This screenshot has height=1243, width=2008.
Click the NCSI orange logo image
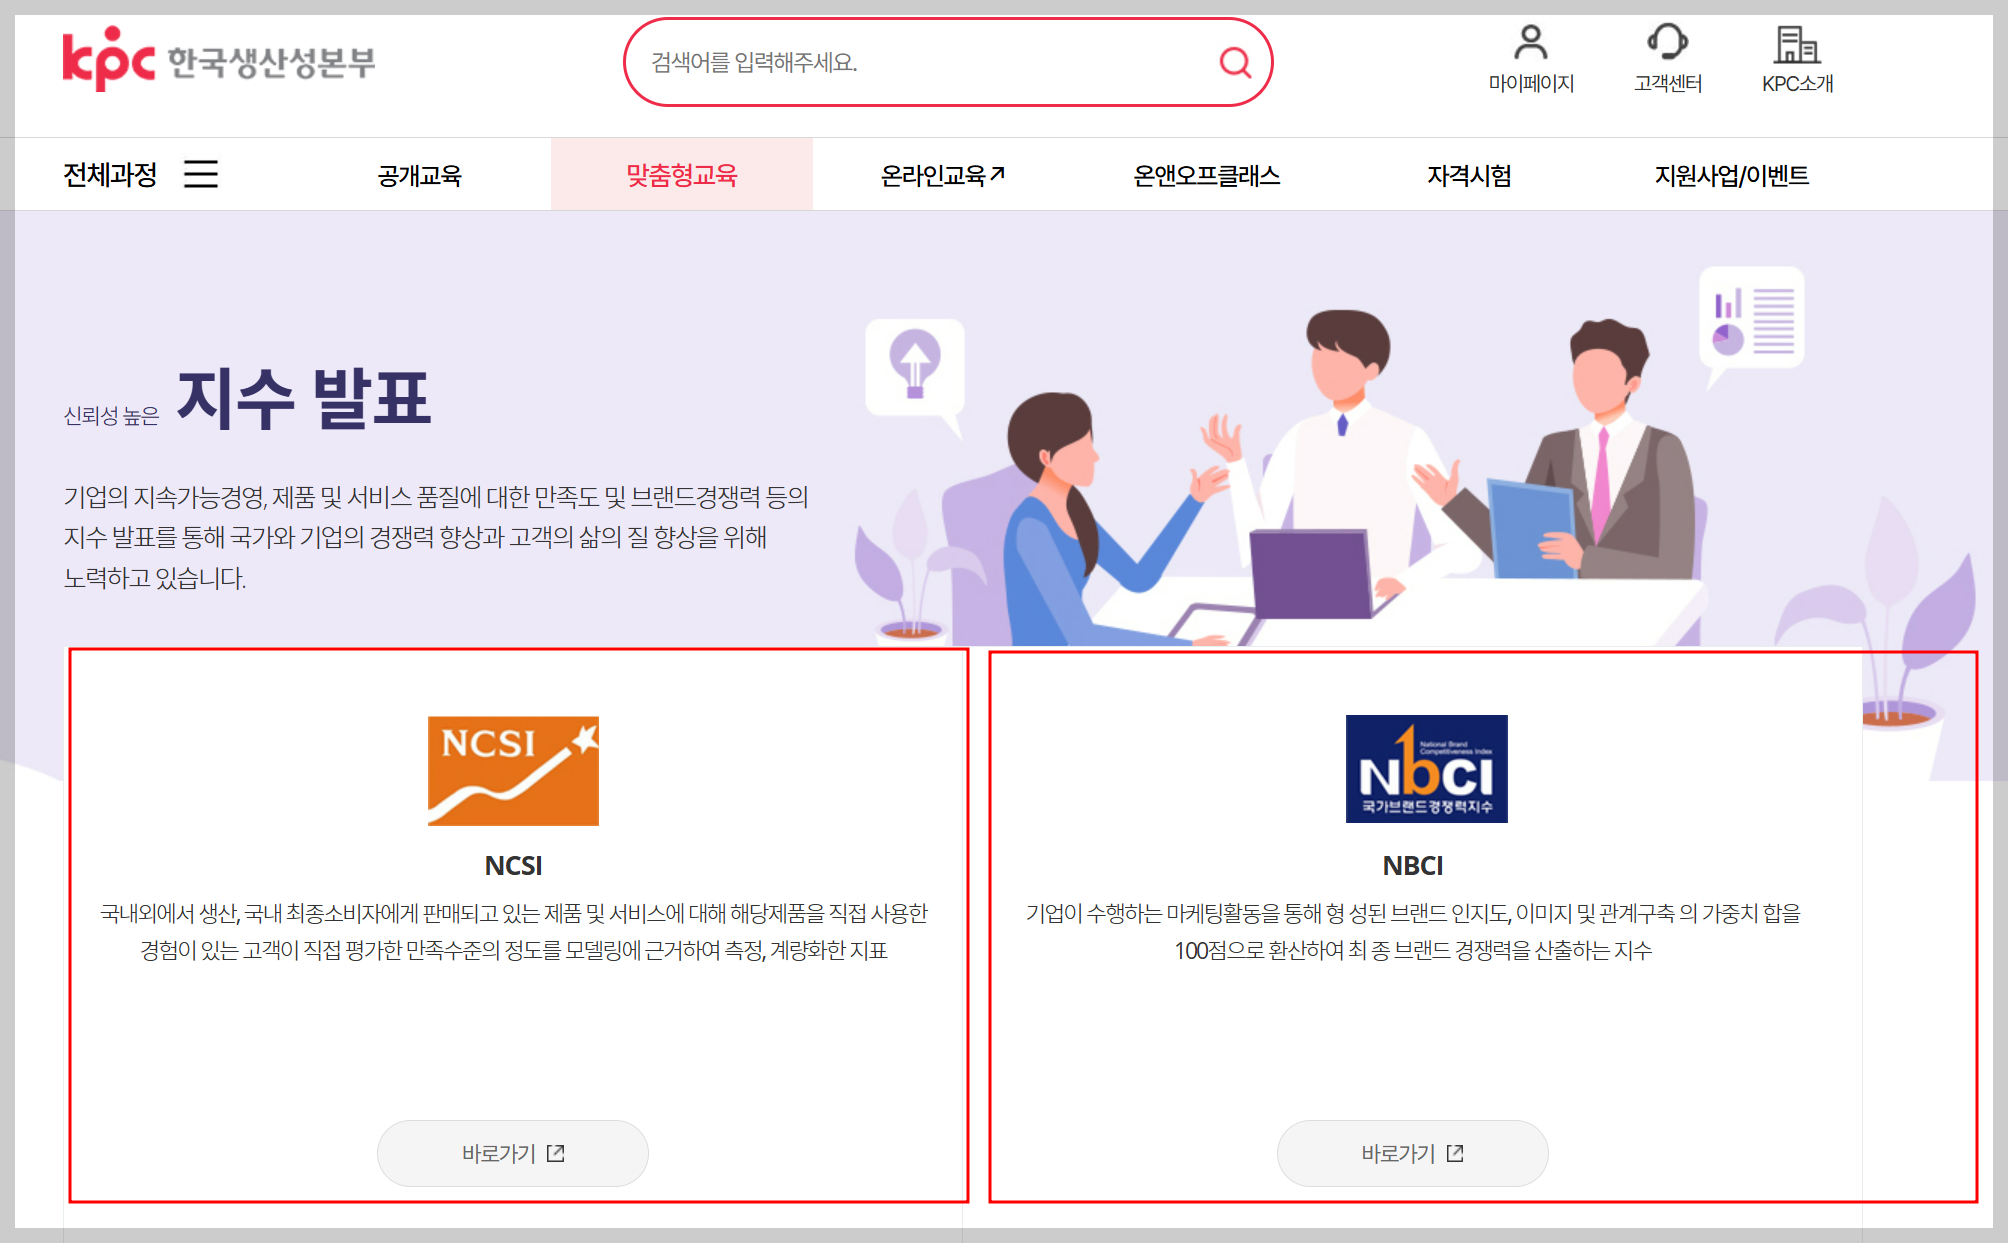click(x=513, y=770)
